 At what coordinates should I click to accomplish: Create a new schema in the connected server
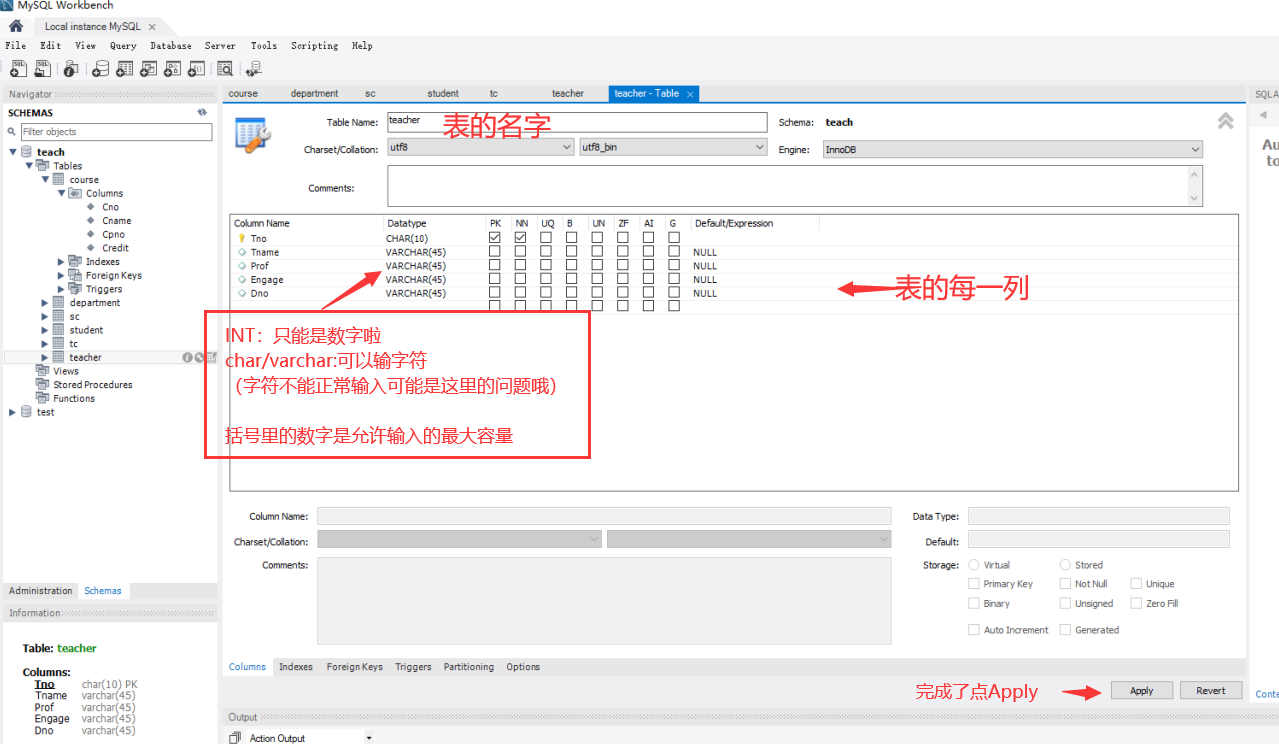click(x=101, y=68)
